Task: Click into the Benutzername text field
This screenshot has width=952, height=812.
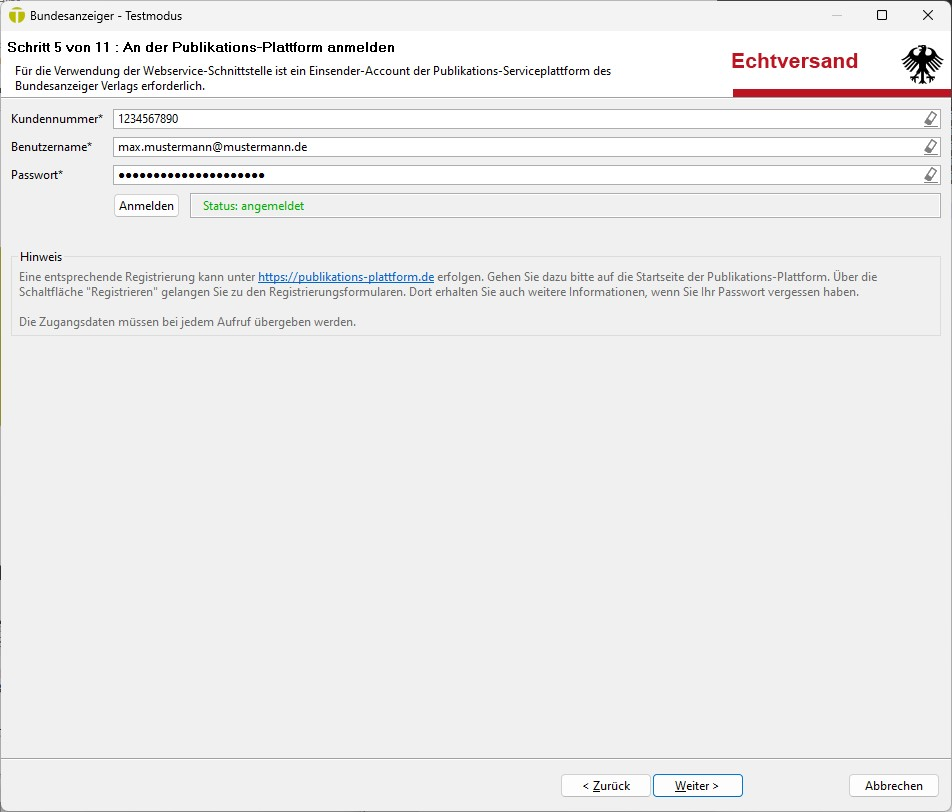Action: click(515, 147)
